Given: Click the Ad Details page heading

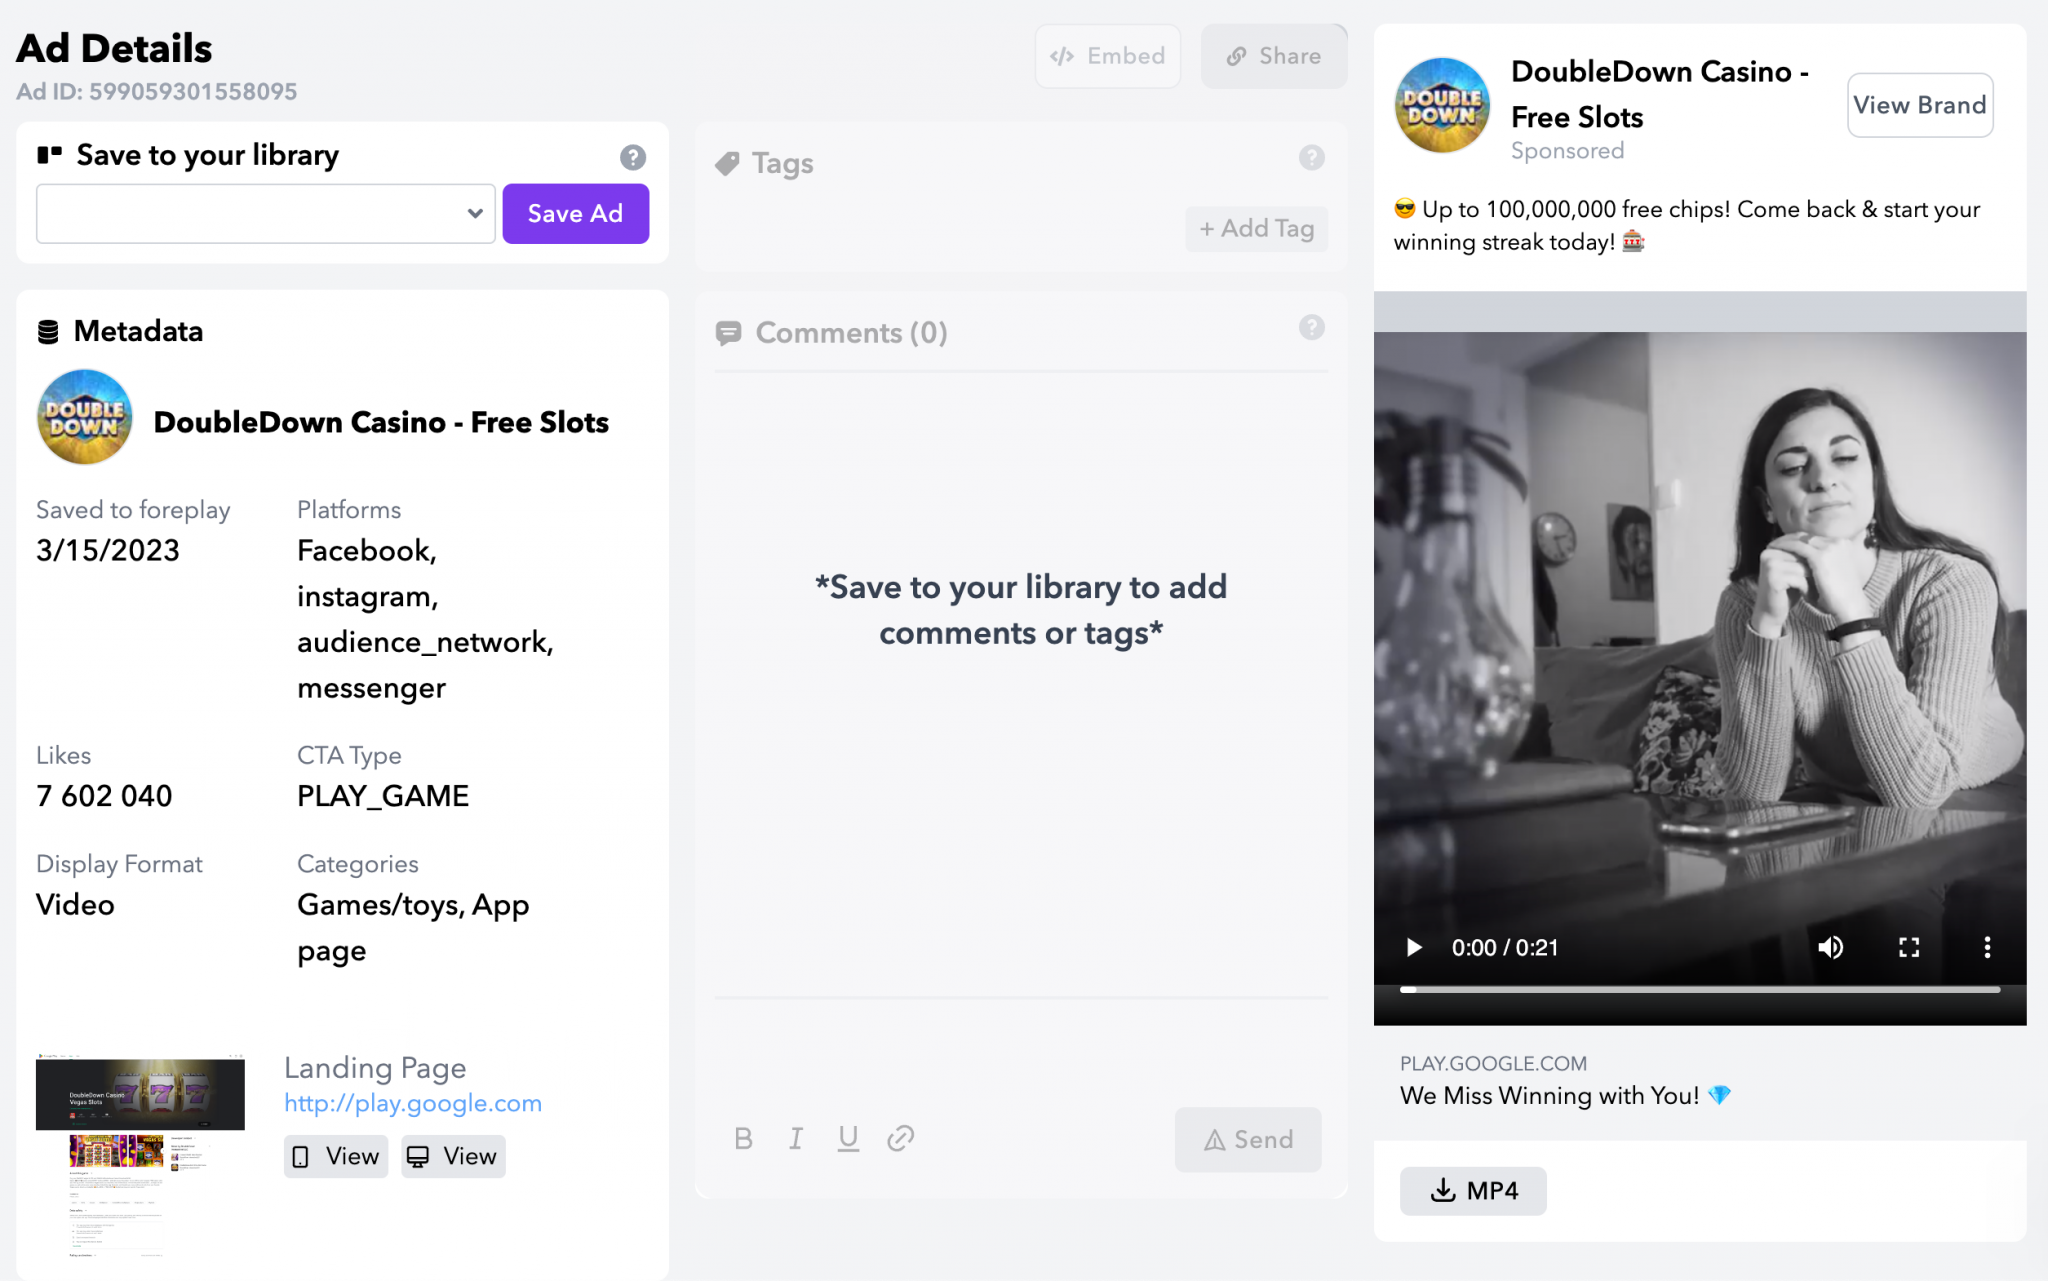Looking at the screenshot, I should (x=114, y=48).
